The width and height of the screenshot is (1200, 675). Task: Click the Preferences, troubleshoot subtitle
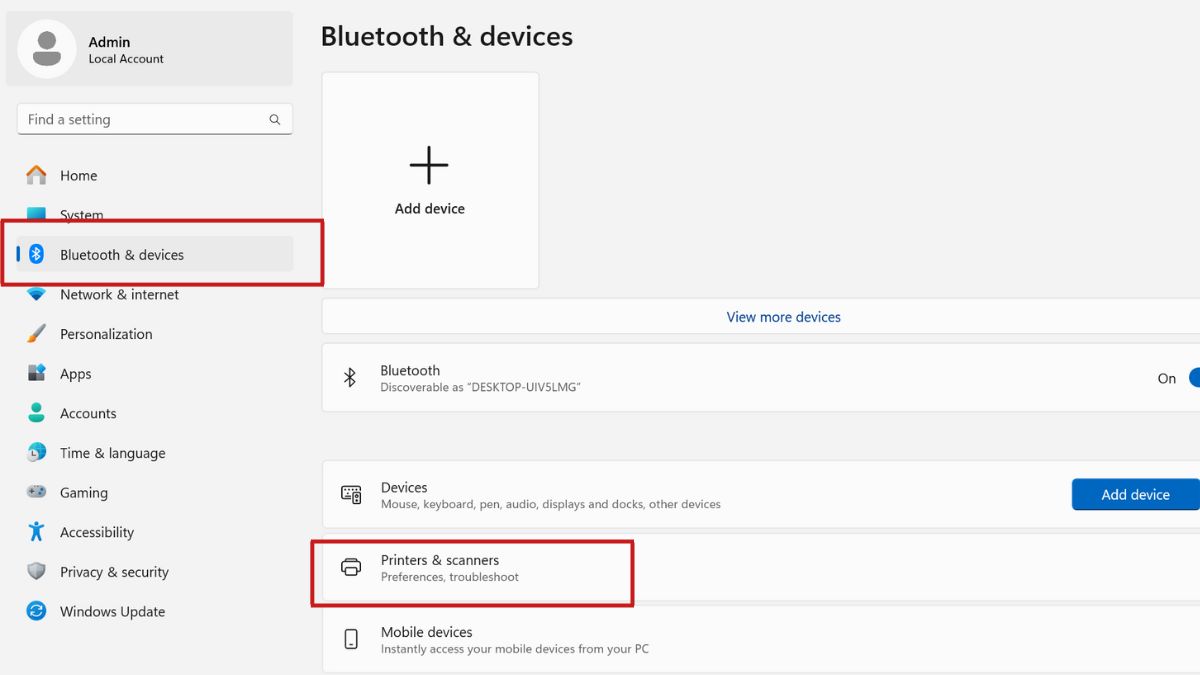click(450, 577)
